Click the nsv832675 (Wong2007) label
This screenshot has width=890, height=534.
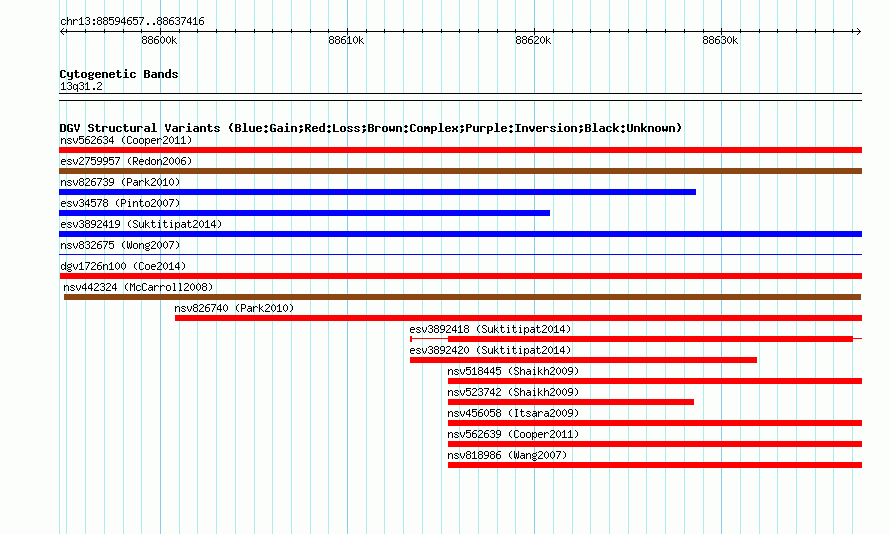click(120, 245)
